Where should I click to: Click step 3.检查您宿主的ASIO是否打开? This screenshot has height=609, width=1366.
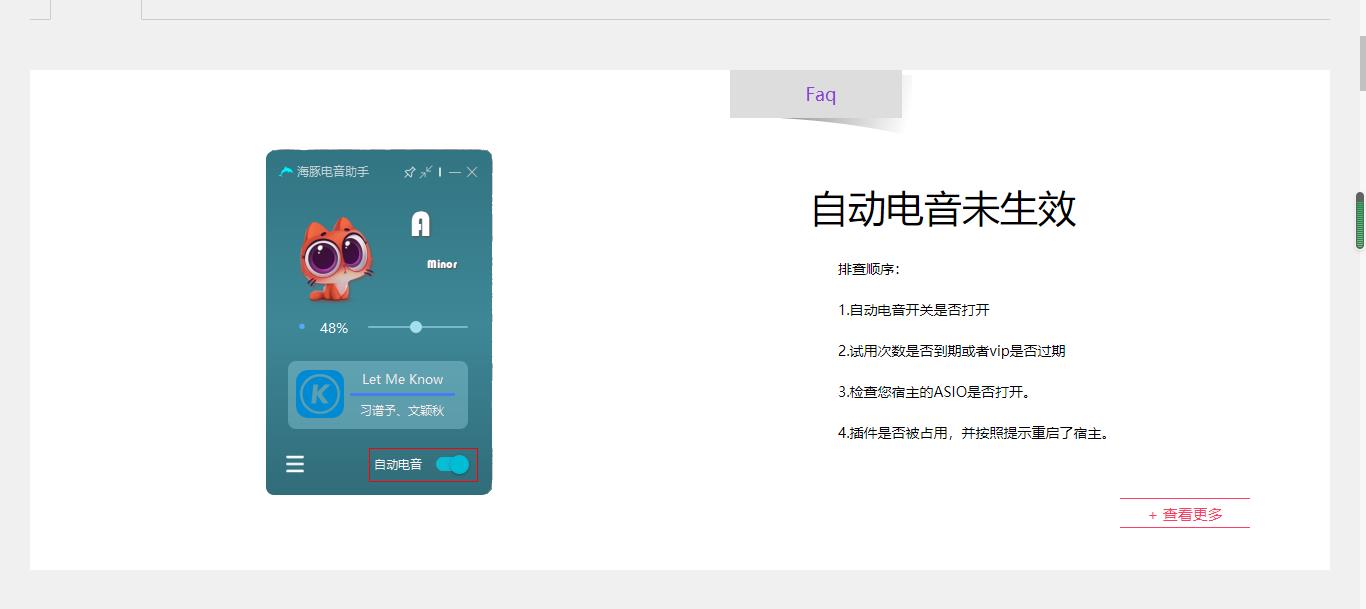934,392
